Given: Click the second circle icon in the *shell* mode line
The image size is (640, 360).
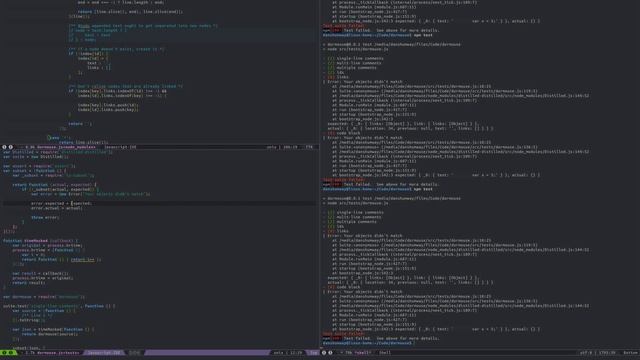Looking at the screenshot, I should 330,353.
